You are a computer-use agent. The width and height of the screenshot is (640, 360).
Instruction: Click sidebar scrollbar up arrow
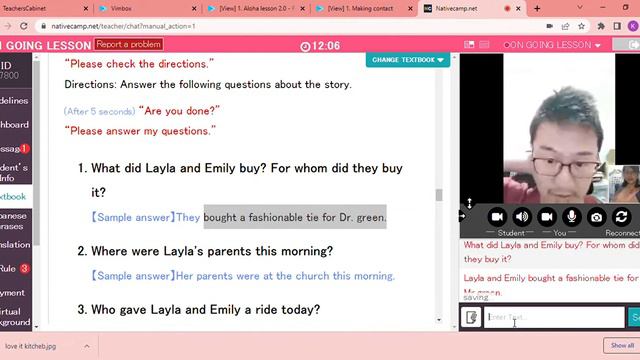click(x=36, y=58)
